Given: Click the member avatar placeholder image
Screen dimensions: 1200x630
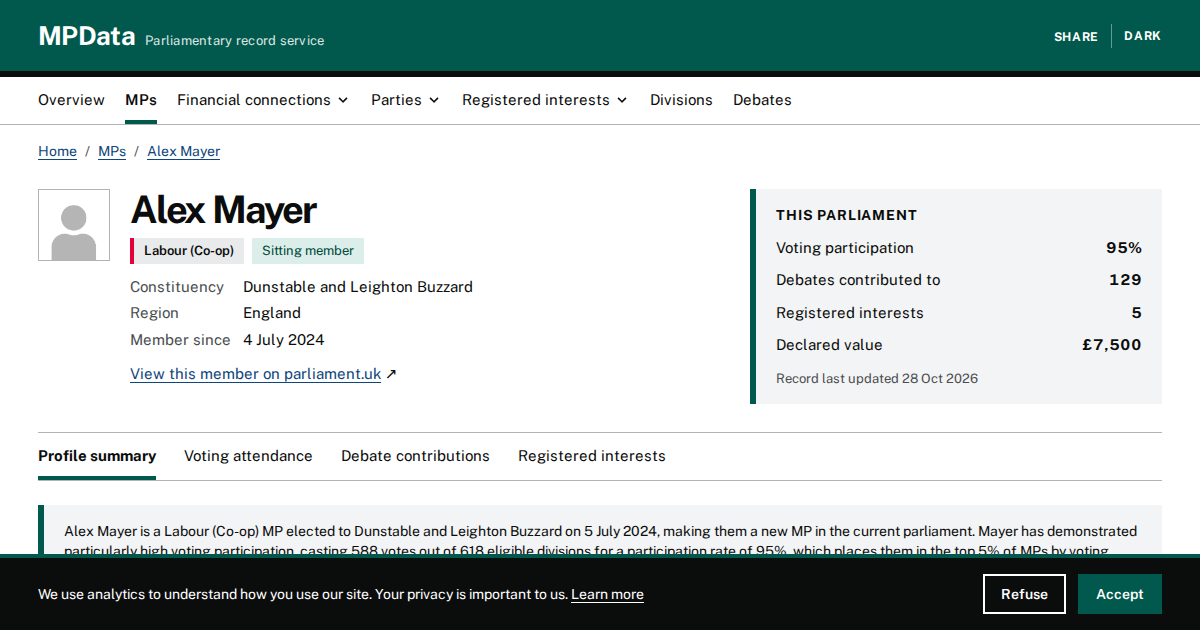Looking at the screenshot, I should (74, 225).
